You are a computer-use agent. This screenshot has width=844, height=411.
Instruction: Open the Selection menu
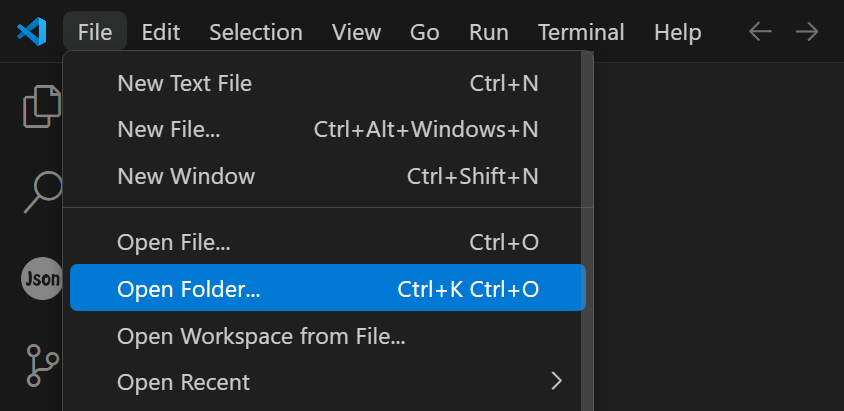pyautogui.click(x=256, y=32)
